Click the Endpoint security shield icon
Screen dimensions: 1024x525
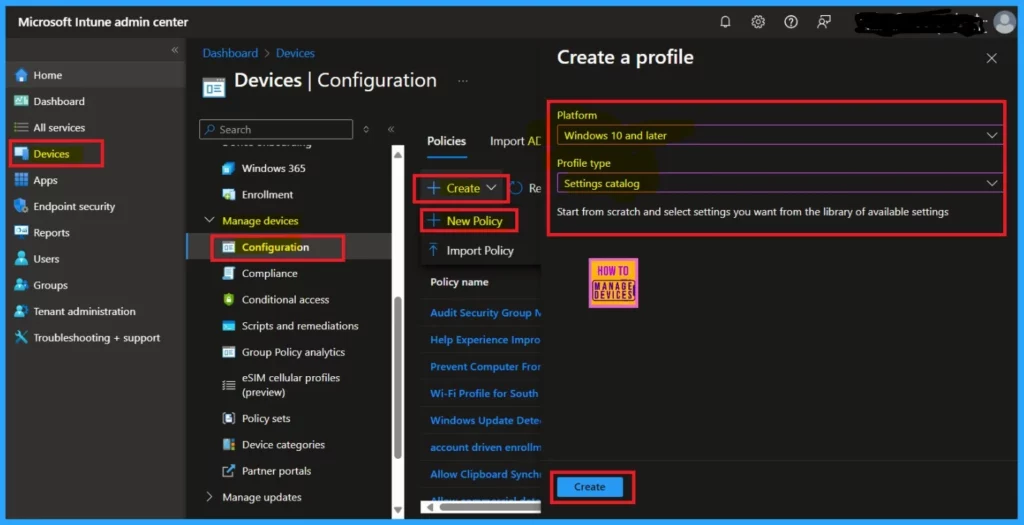click(21, 206)
